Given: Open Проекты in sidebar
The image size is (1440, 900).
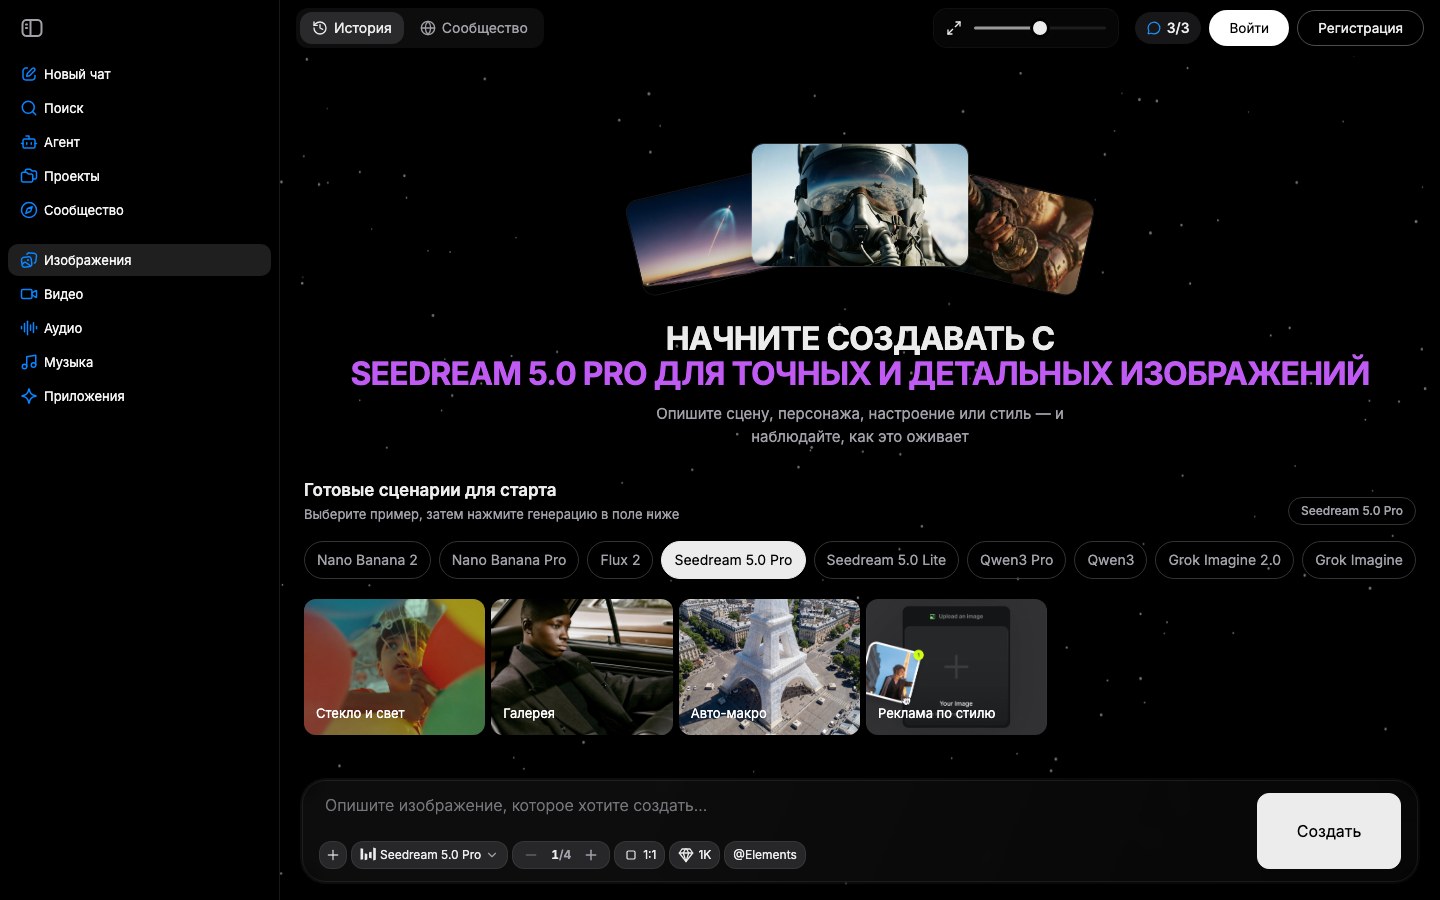Looking at the screenshot, I should coord(139,176).
